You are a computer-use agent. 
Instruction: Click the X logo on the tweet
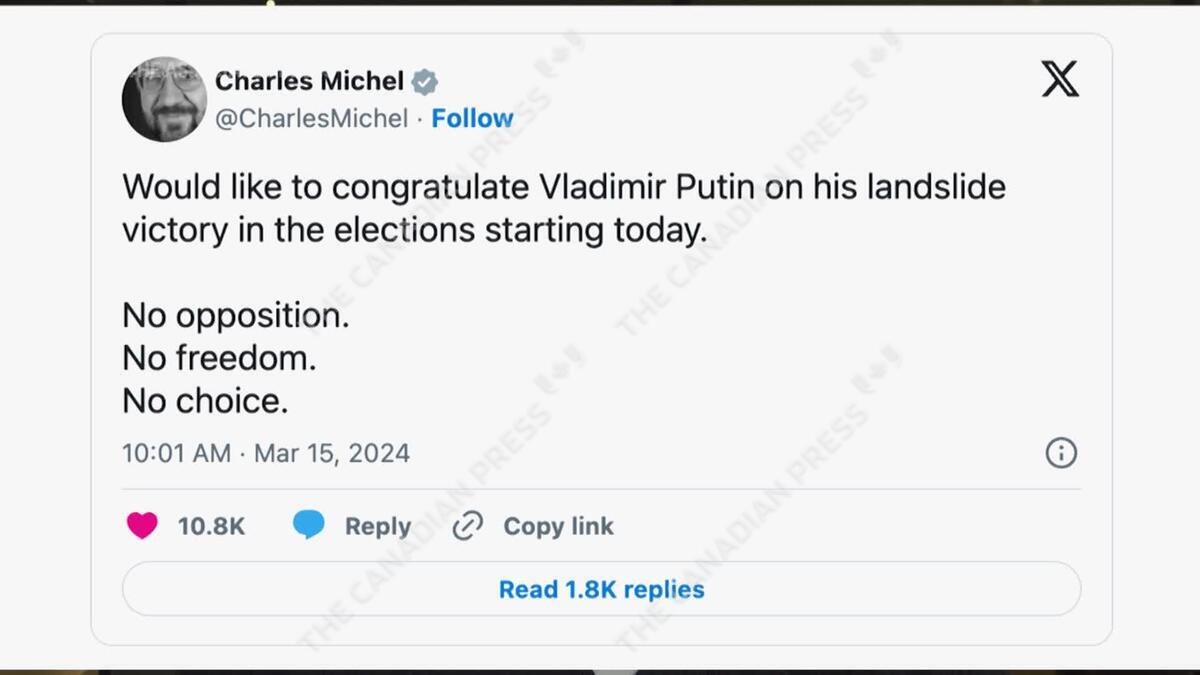pos(1060,78)
